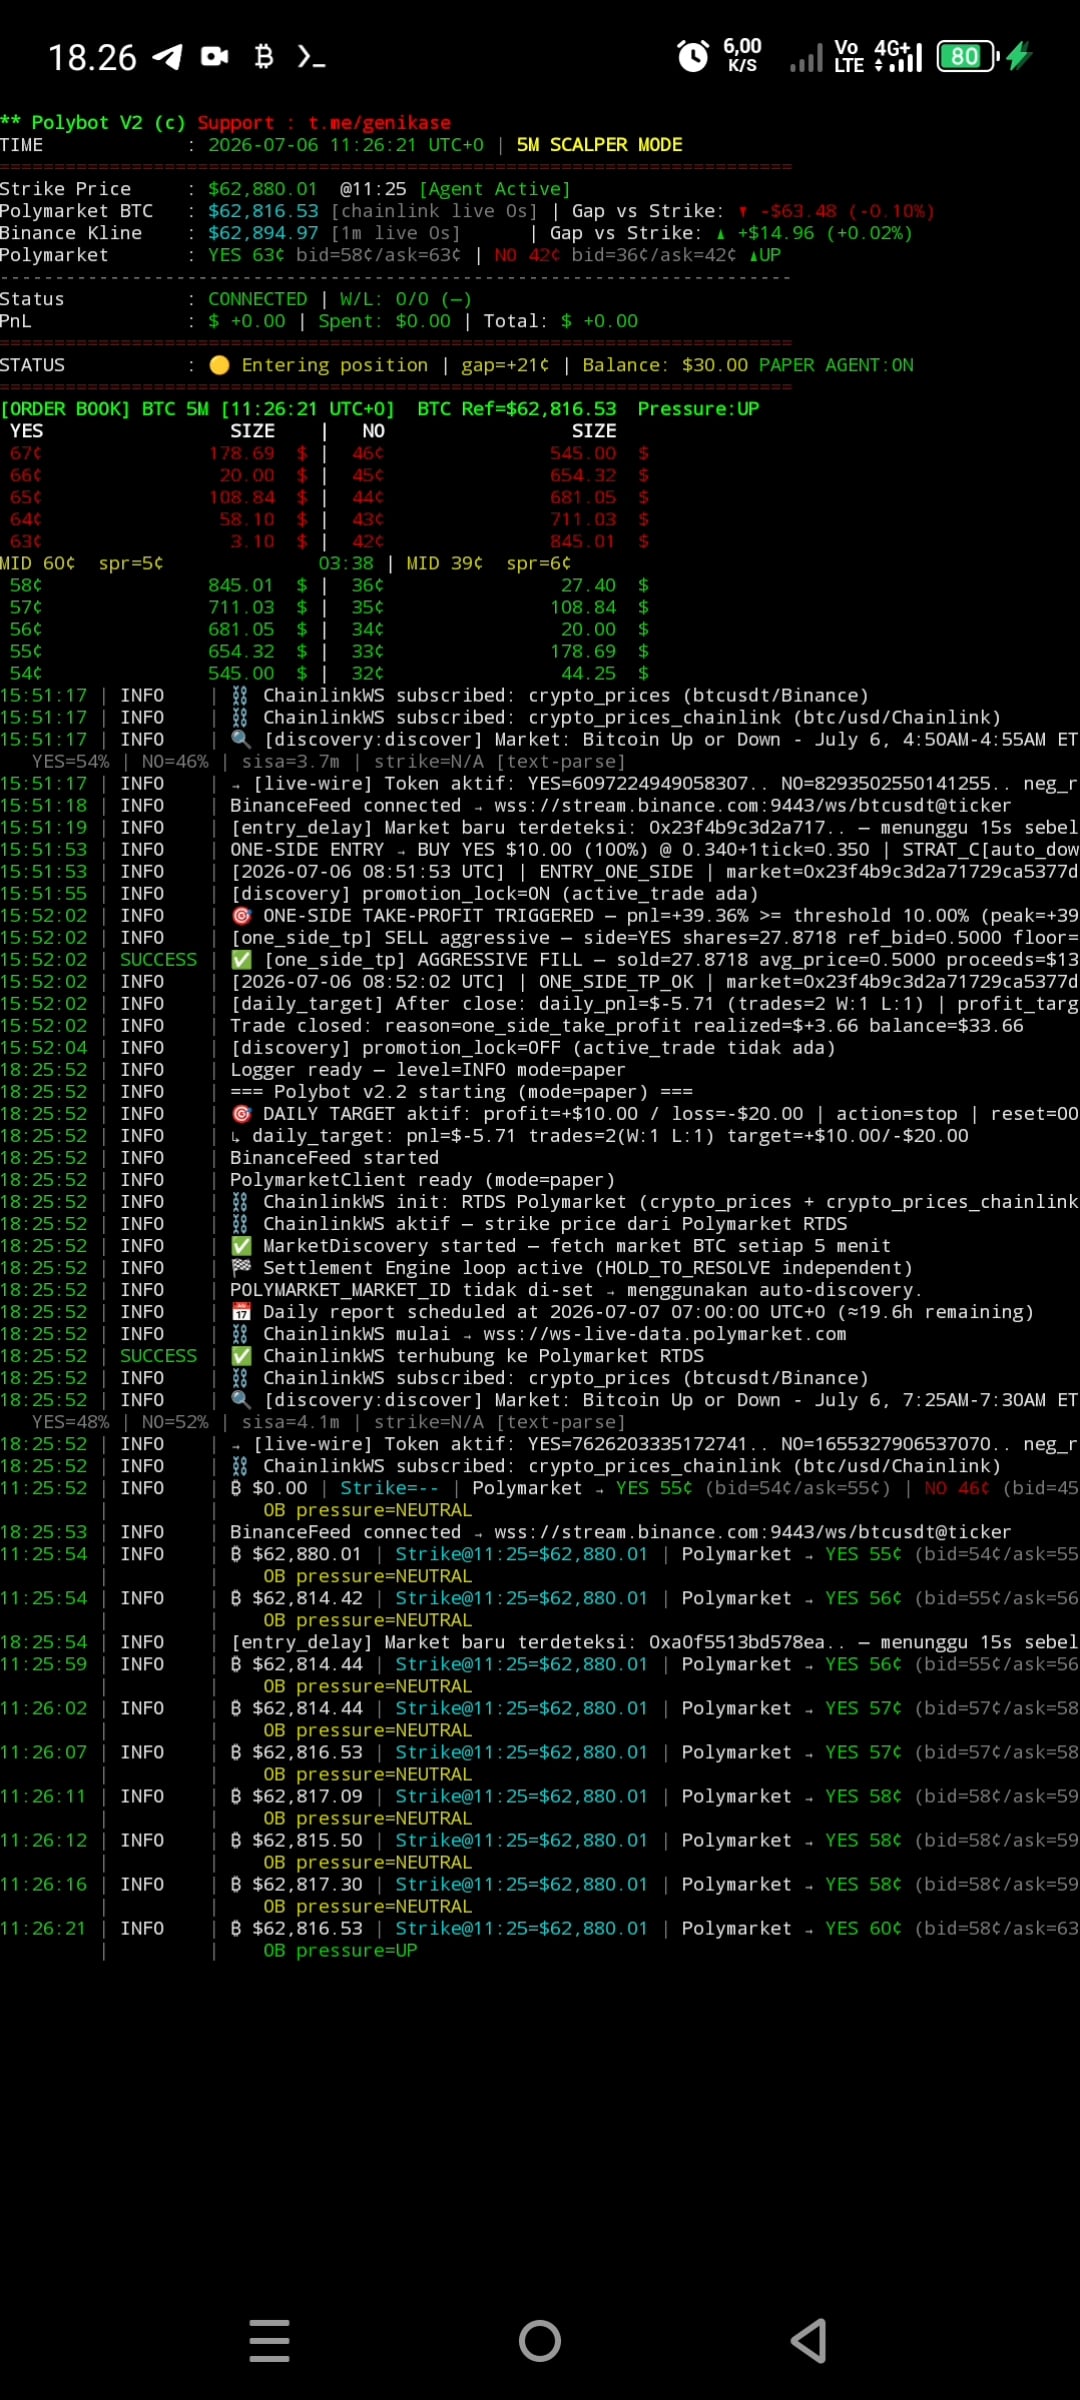
Task: Click the 5M SCALPER MODE label
Action: pyautogui.click(x=599, y=144)
